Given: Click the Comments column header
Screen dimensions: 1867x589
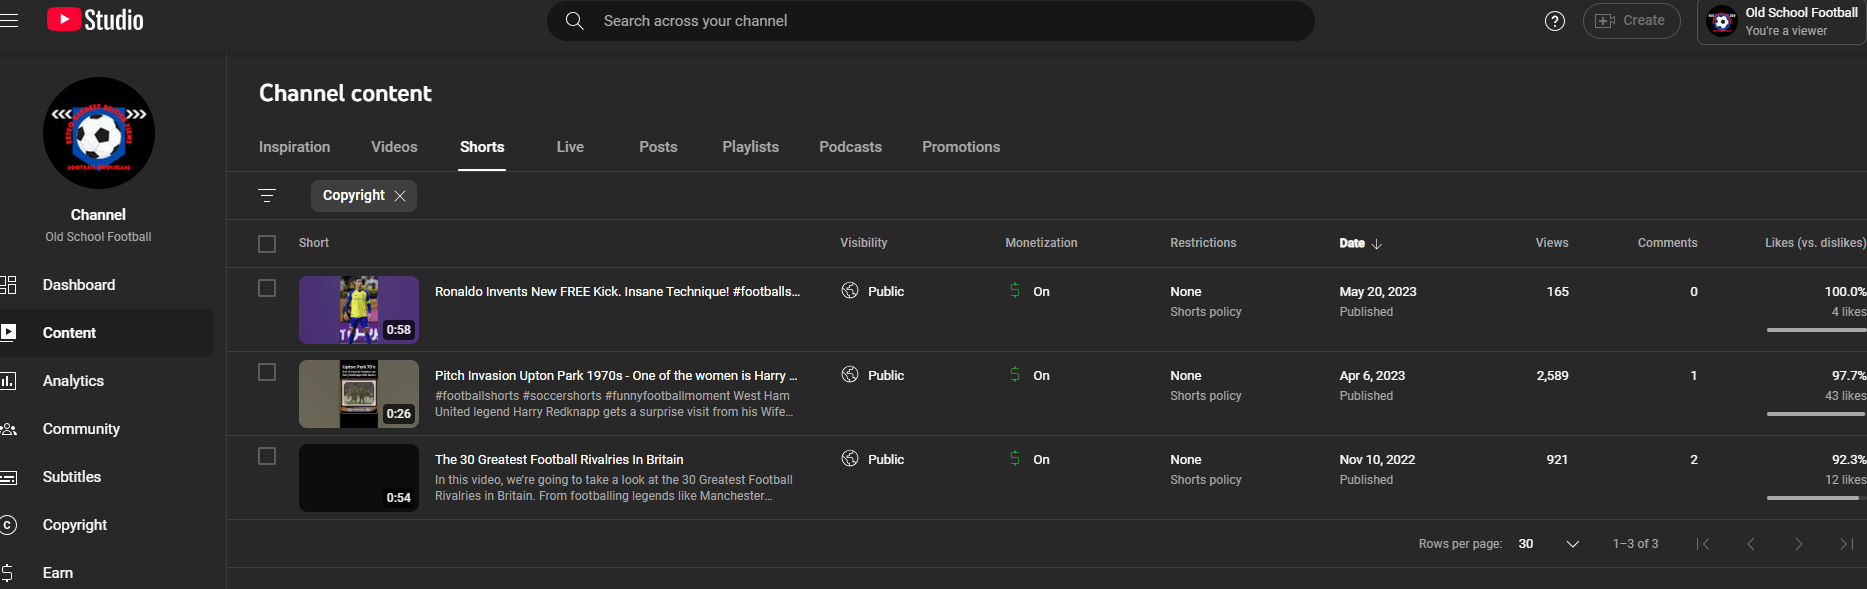Looking at the screenshot, I should [1667, 243].
